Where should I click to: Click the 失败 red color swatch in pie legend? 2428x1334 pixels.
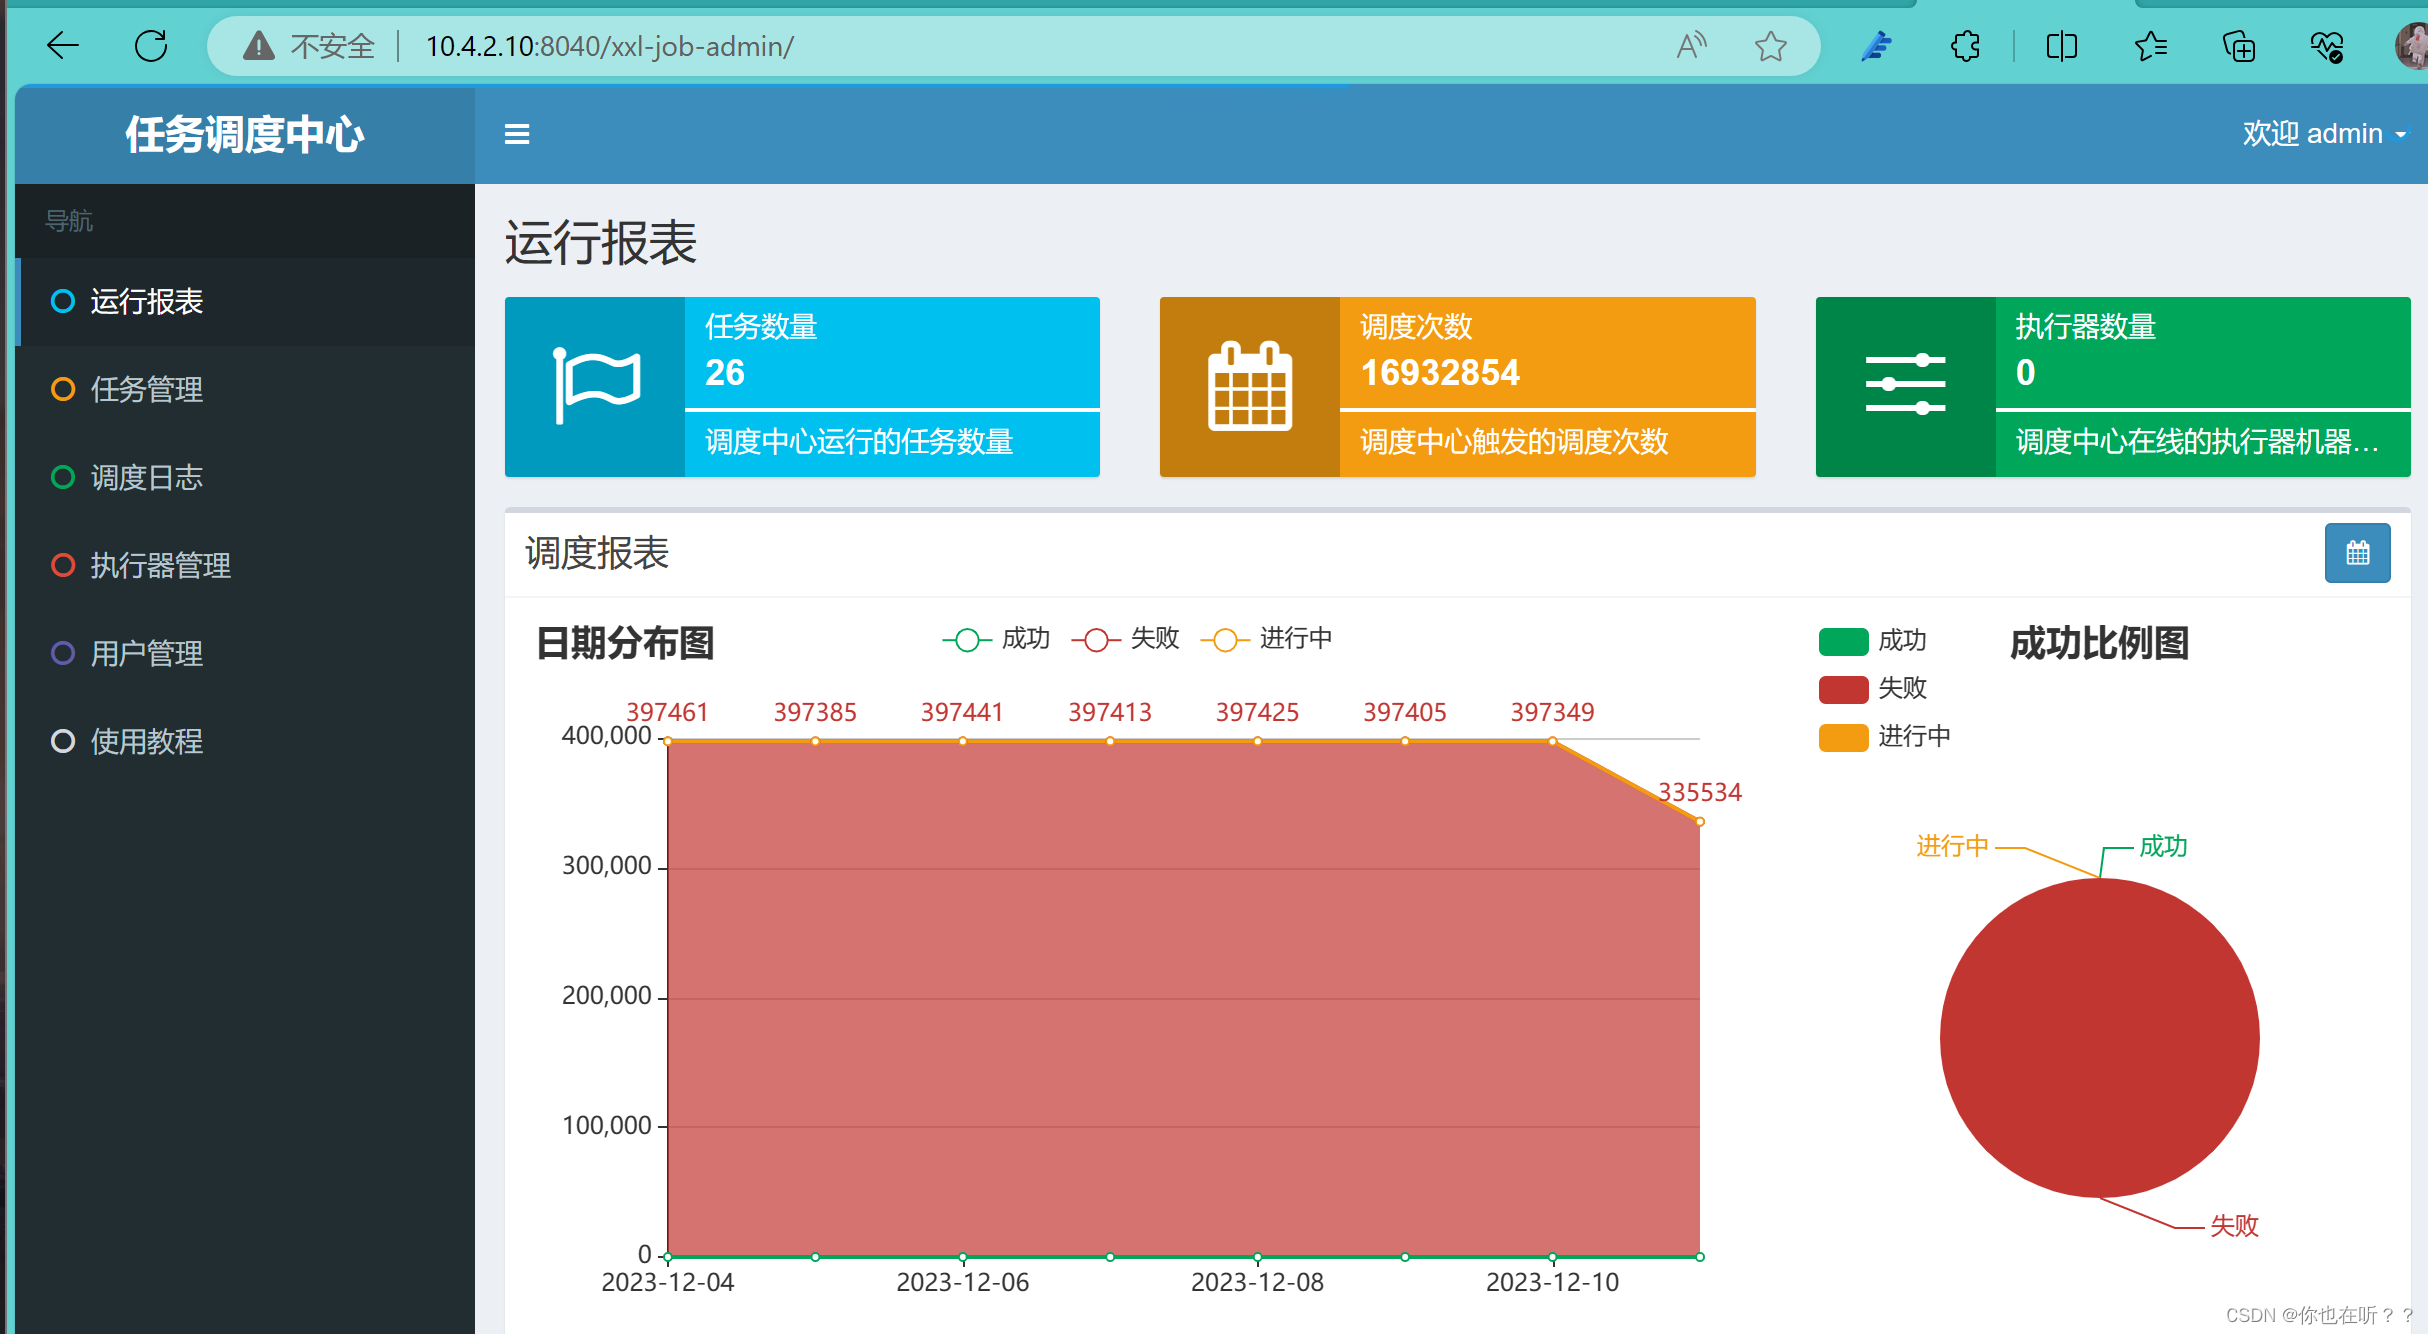[x=1843, y=689]
